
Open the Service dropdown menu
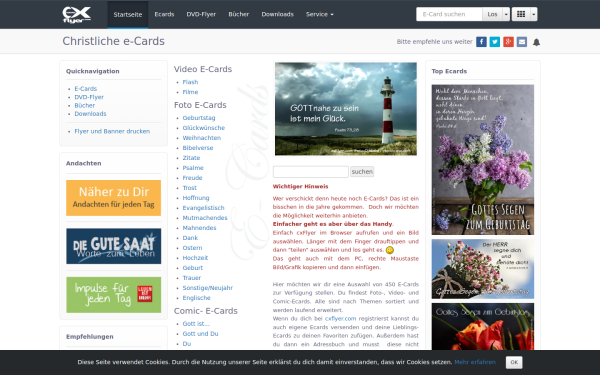click(320, 14)
